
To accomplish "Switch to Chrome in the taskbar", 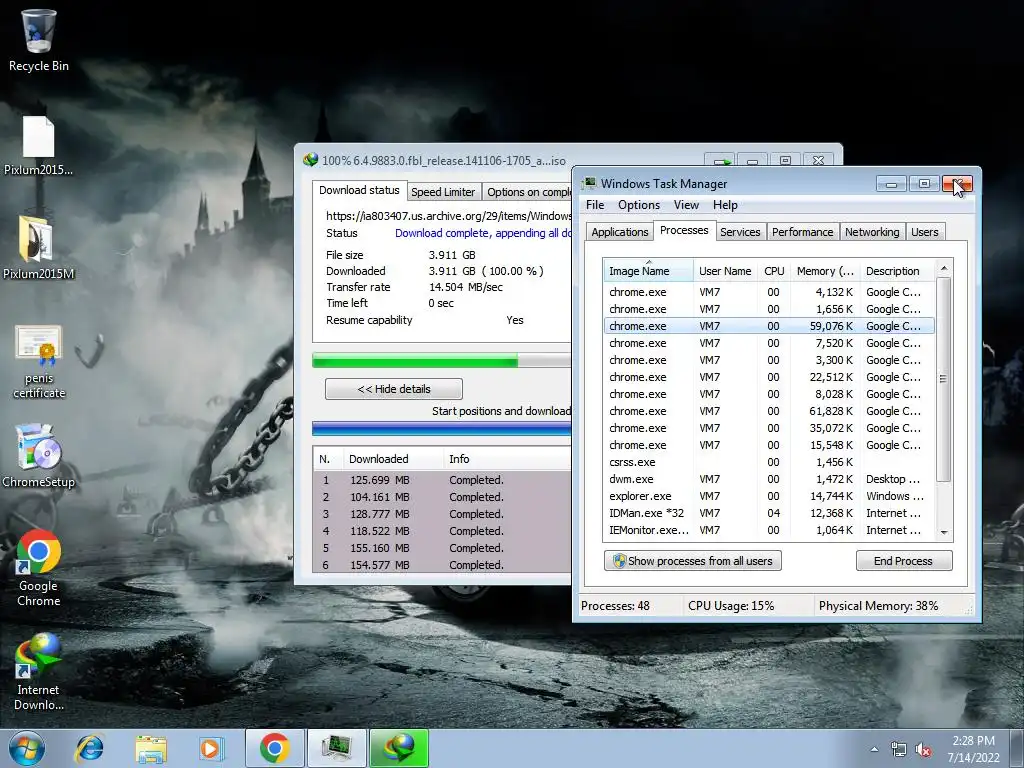I will 275,748.
